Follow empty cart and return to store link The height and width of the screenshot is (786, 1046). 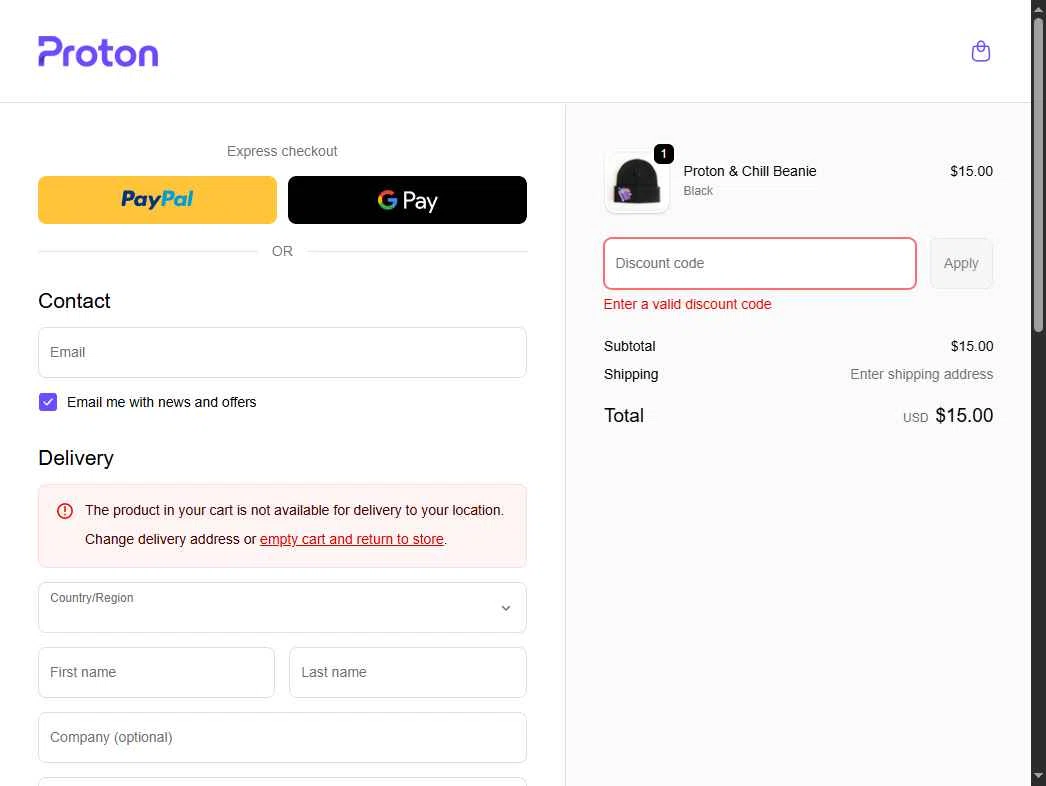click(x=352, y=539)
